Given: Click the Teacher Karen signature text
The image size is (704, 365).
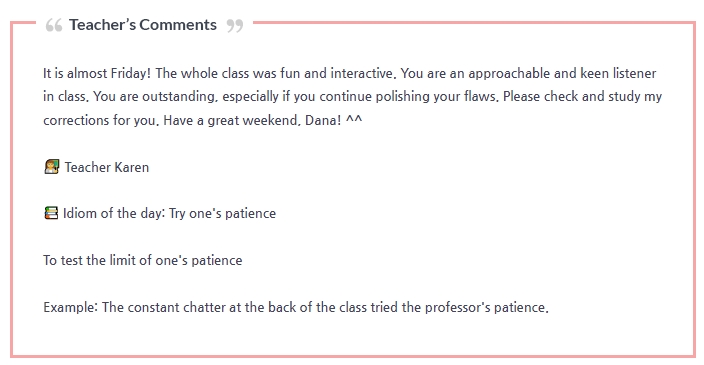Looking at the screenshot, I should pyautogui.click(x=107, y=167).
